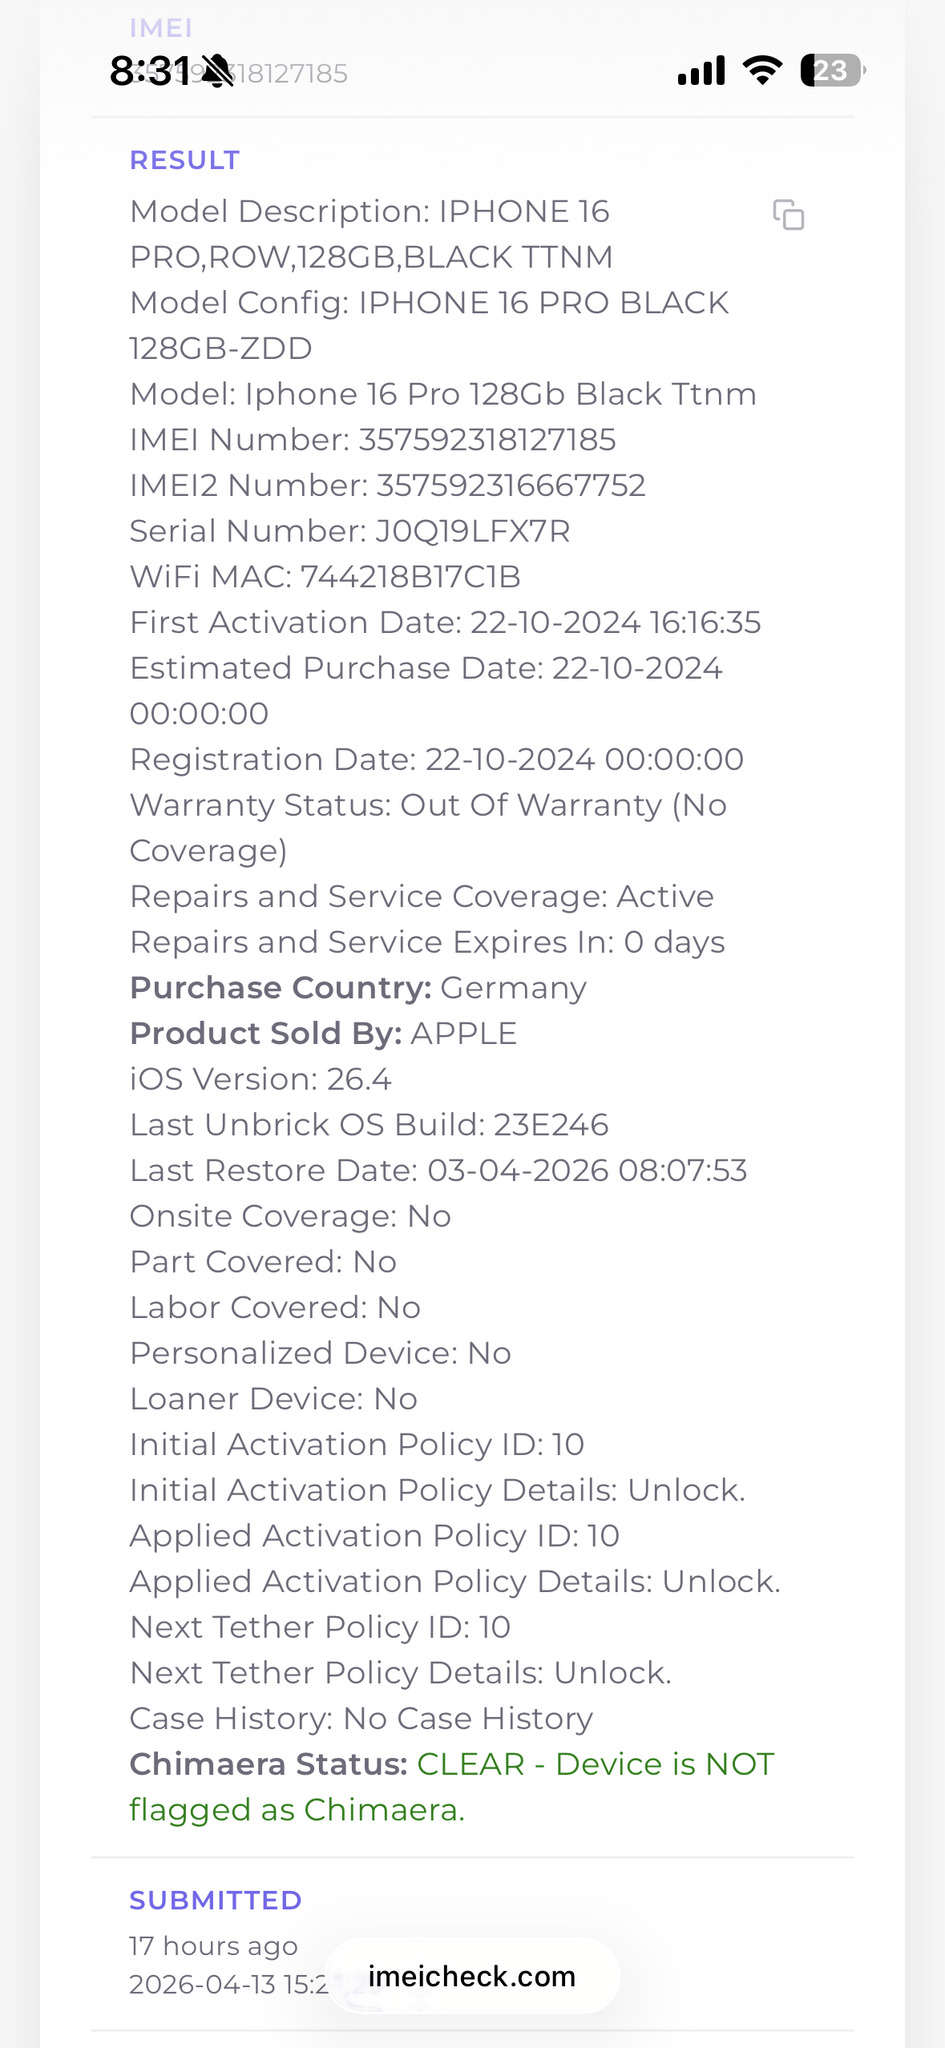This screenshot has height=2048, width=945.
Task: Tap the Last Restore Date line
Action: click(438, 1170)
